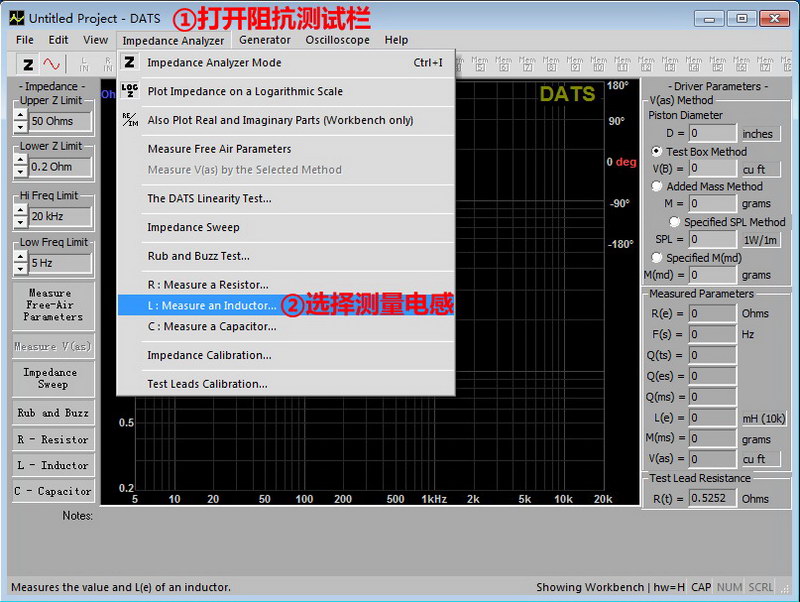Screen dimensions: 800x602
Task: Click the inches unit button for piston diameter
Action: (x=757, y=133)
